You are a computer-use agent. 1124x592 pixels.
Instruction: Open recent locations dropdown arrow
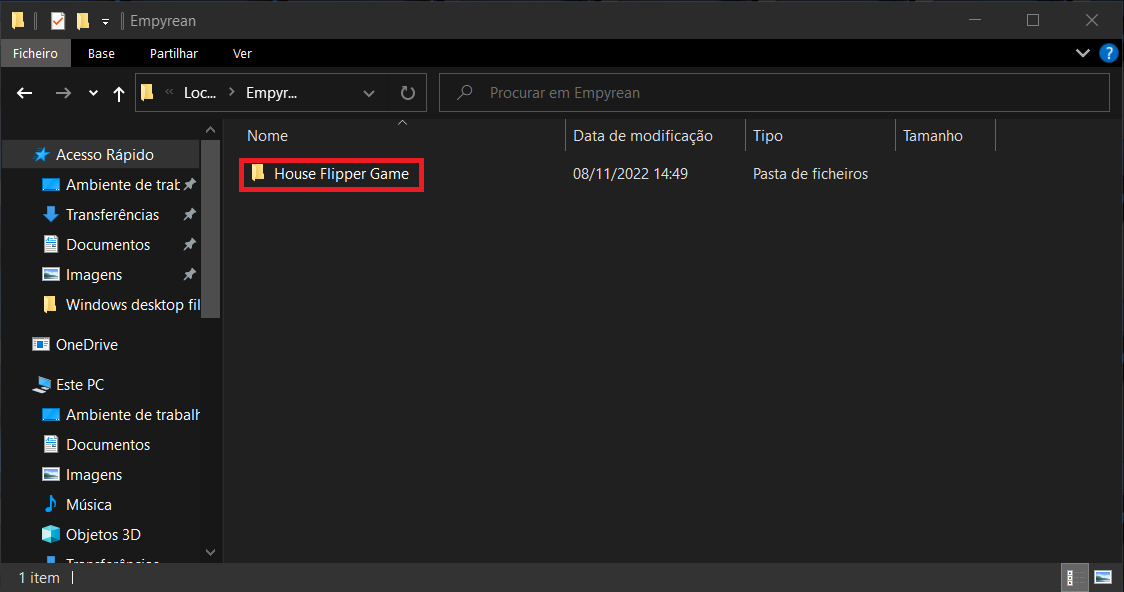click(93, 93)
